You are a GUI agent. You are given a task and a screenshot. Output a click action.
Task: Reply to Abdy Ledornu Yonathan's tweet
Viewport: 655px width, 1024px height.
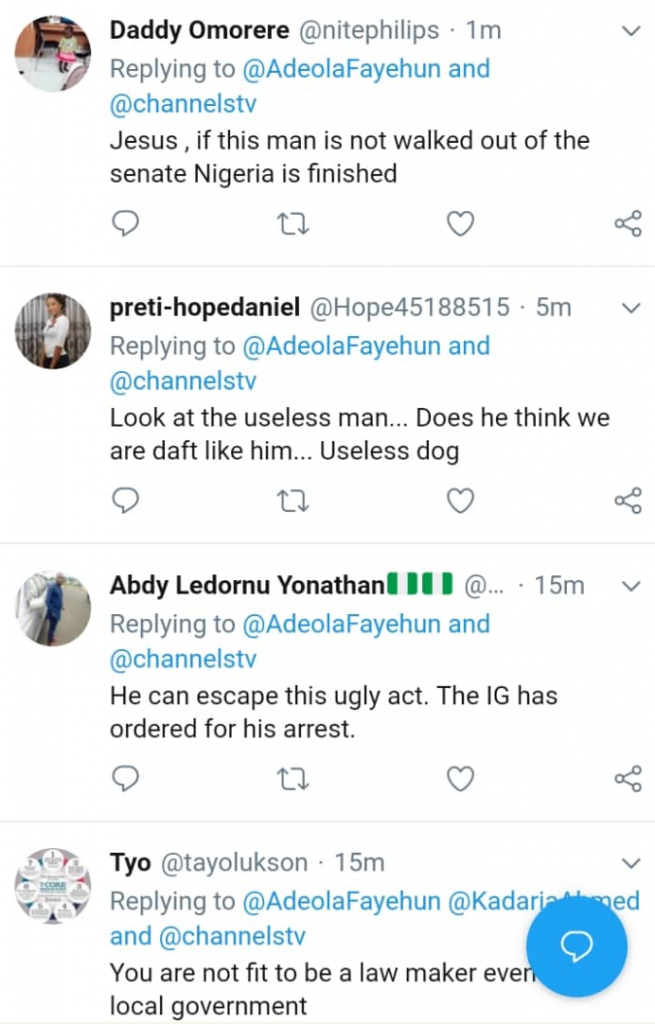pos(125,777)
